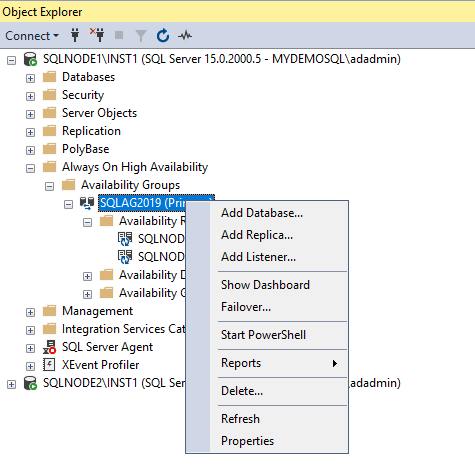Open the Connect dropdown in Object Explorer
The width and height of the screenshot is (475, 465).
pyautogui.click(x=32, y=36)
